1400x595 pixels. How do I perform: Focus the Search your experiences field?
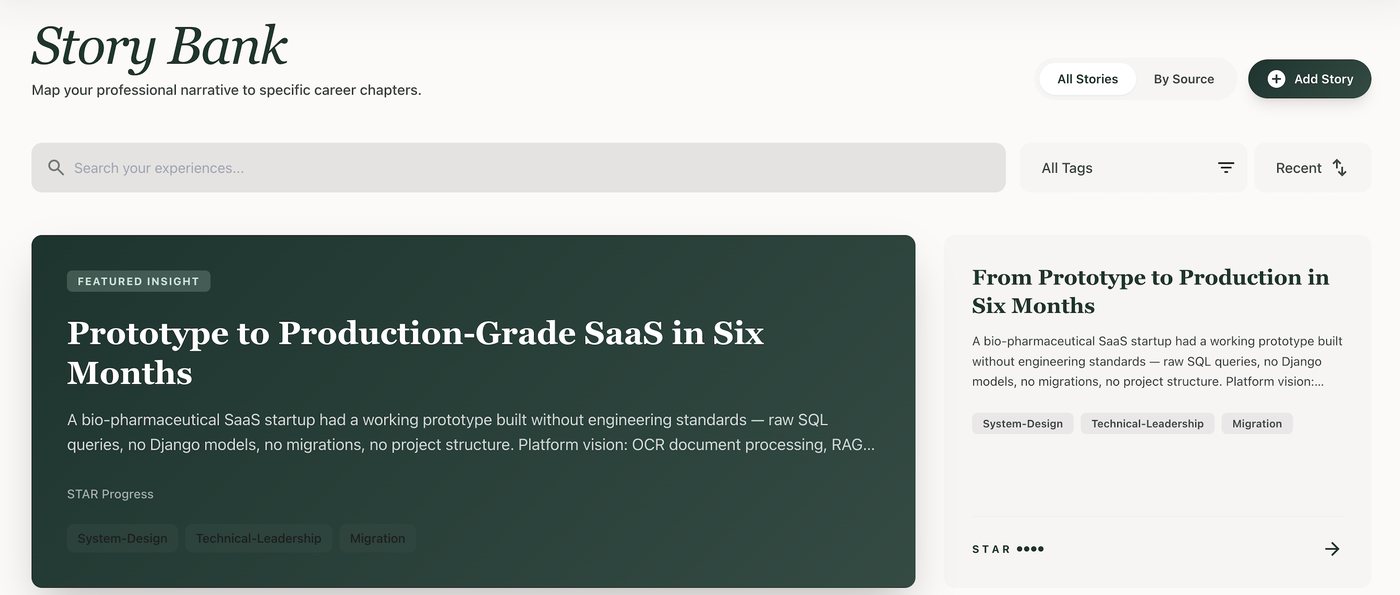[518, 168]
